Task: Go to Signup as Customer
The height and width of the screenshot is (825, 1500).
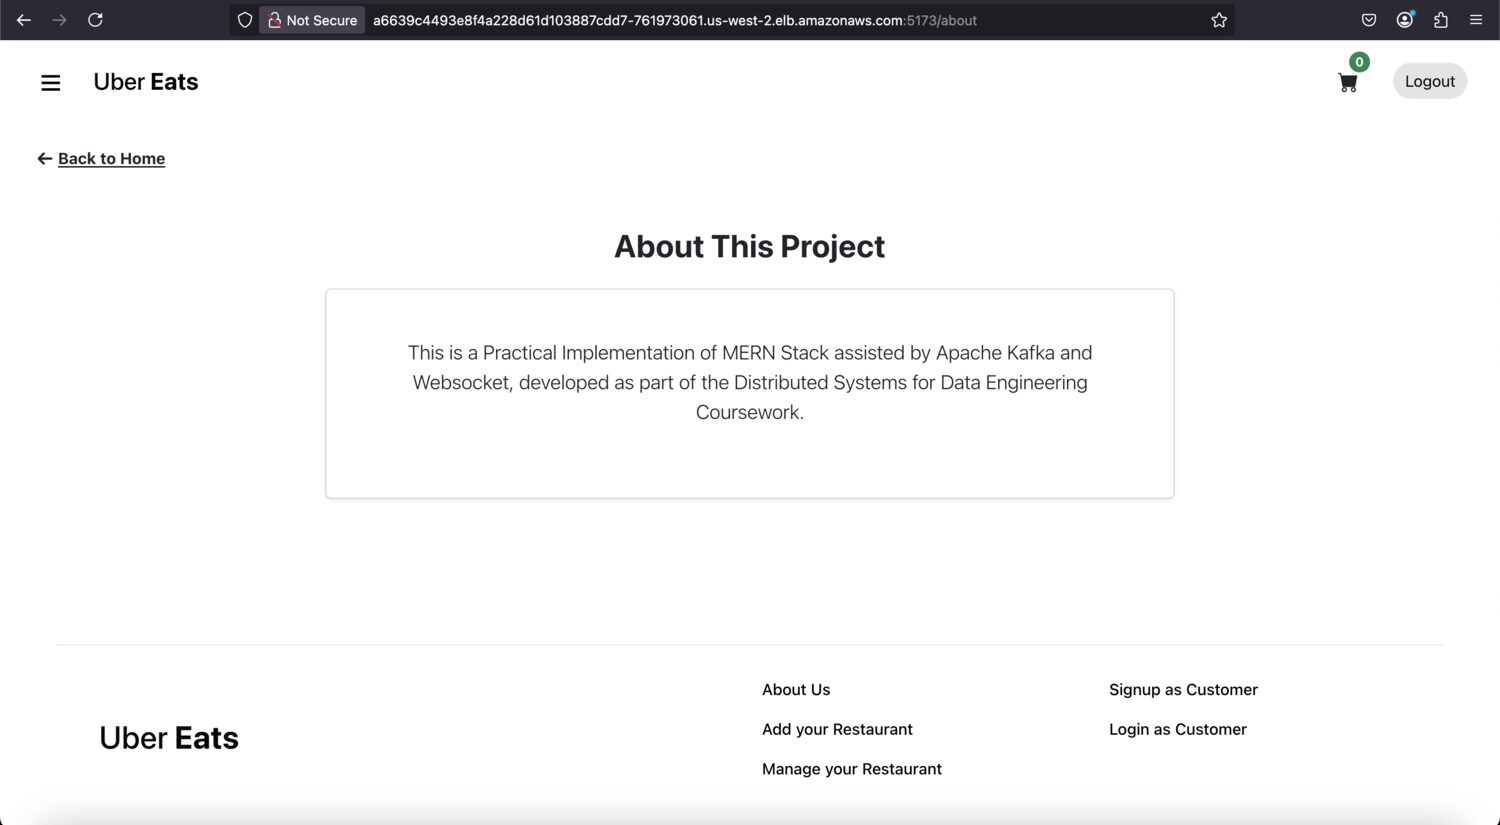Action: 1183,690
